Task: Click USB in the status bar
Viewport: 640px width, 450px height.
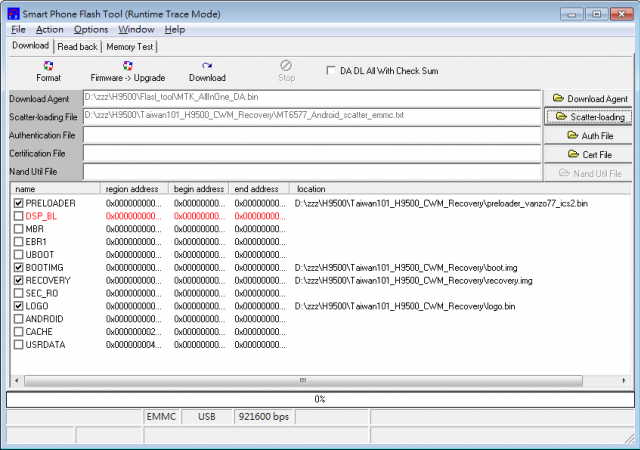Action: click(207, 417)
